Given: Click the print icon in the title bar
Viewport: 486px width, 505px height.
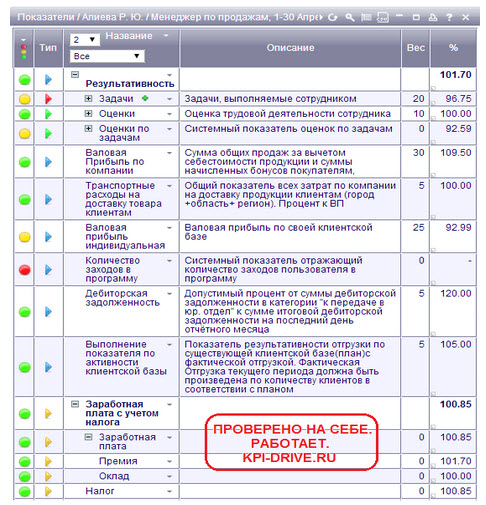Looking at the screenshot, I should [x=433, y=17].
